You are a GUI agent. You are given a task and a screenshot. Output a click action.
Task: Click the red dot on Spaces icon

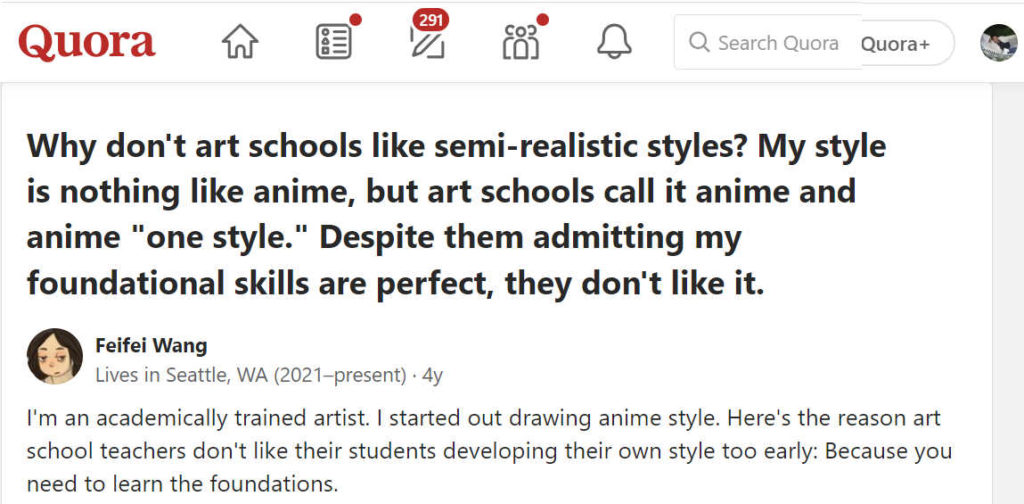543,19
